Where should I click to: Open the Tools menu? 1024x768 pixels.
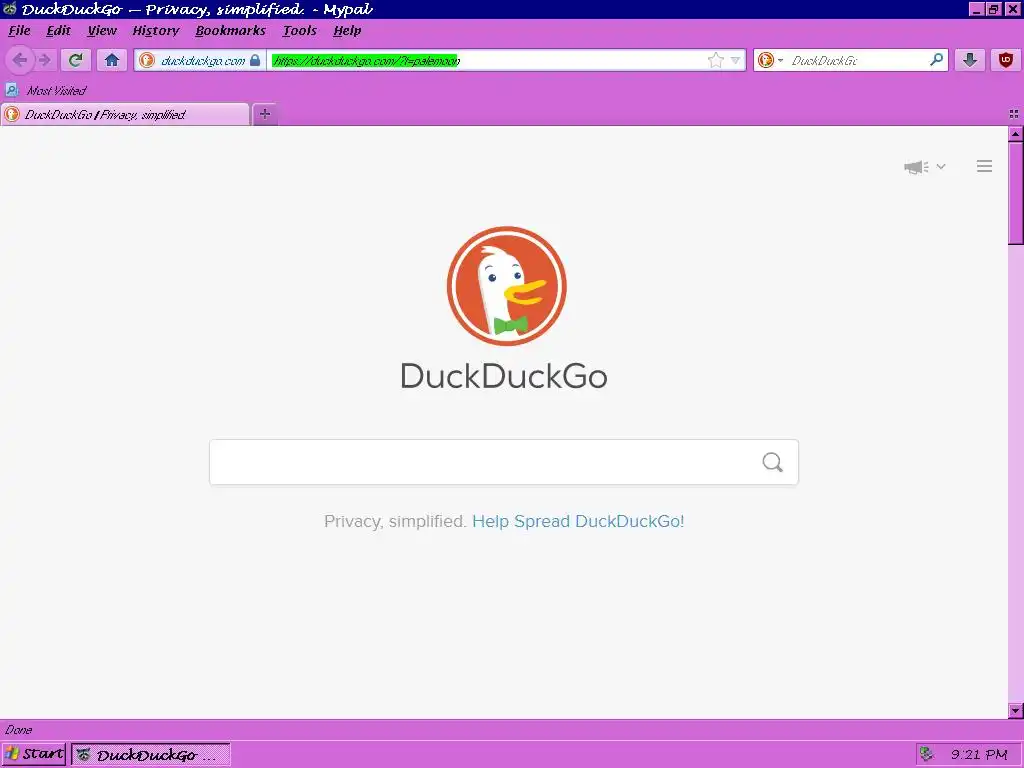[x=300, y=31]
